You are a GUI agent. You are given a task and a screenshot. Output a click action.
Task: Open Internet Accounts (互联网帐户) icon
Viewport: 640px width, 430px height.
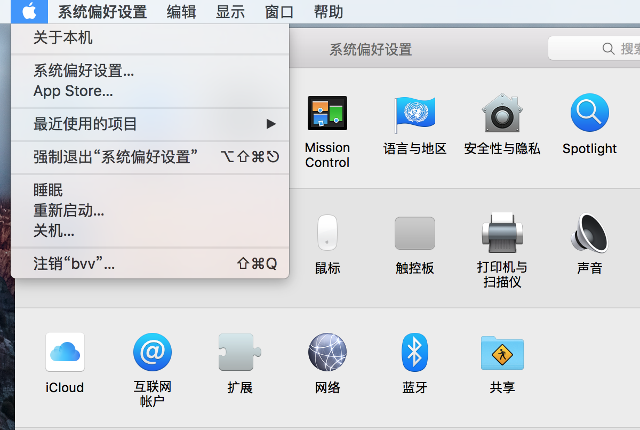(x=152, y=352)
